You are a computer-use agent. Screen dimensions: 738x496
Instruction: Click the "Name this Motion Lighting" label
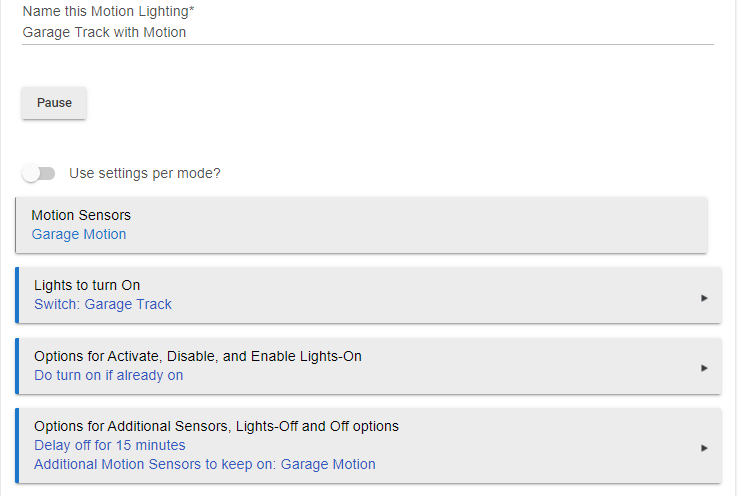click(x=108, y=12)
